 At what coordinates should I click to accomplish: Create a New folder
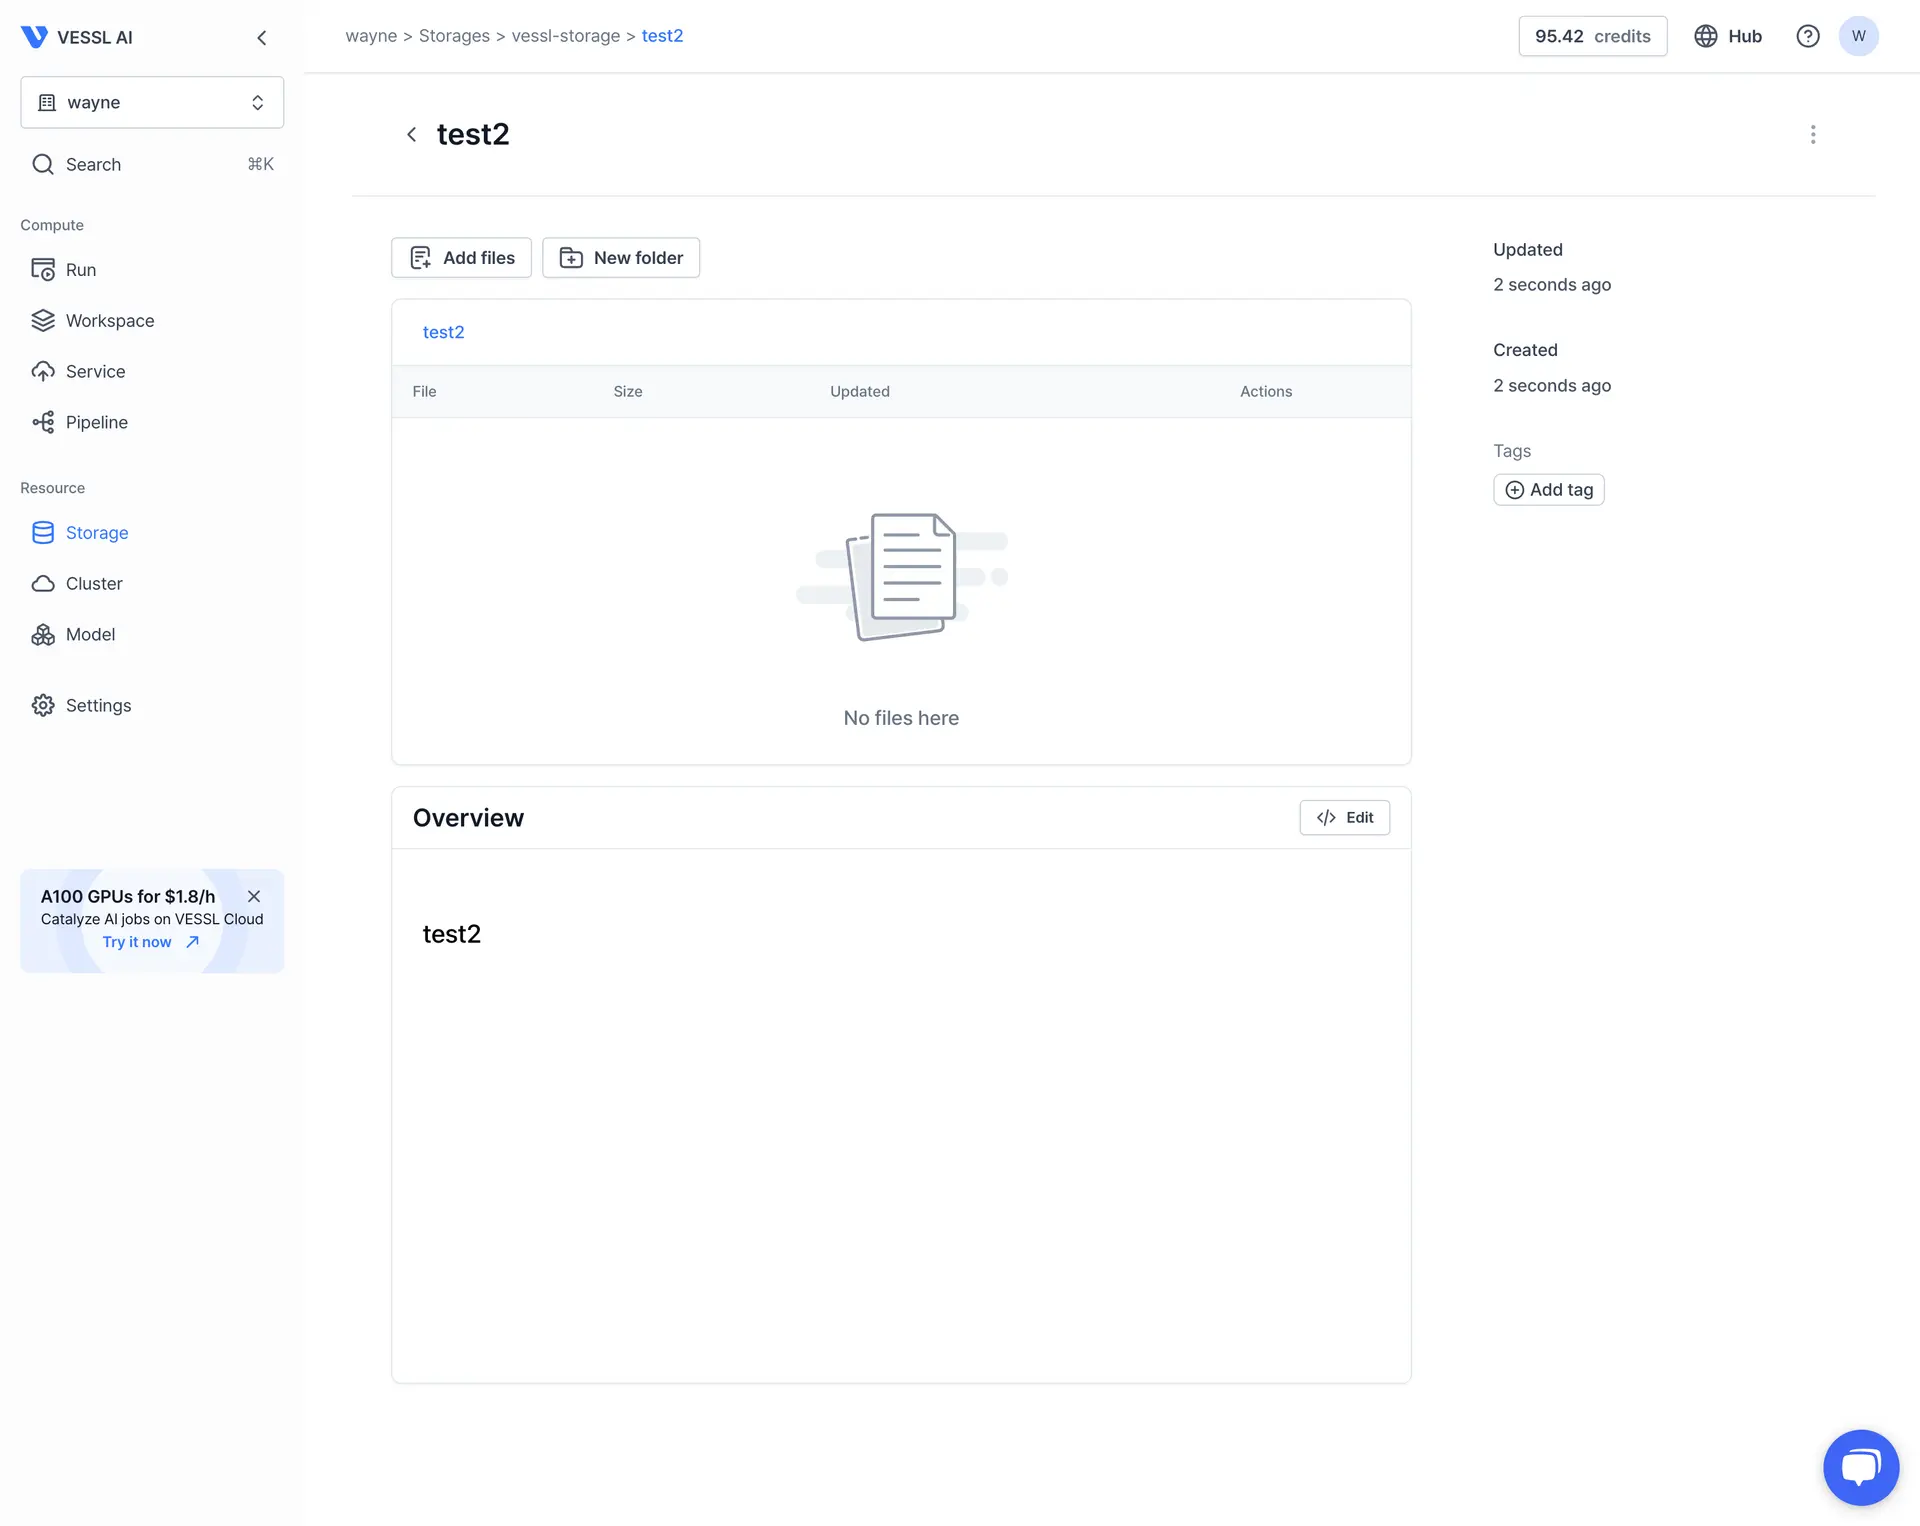point(620,258)
